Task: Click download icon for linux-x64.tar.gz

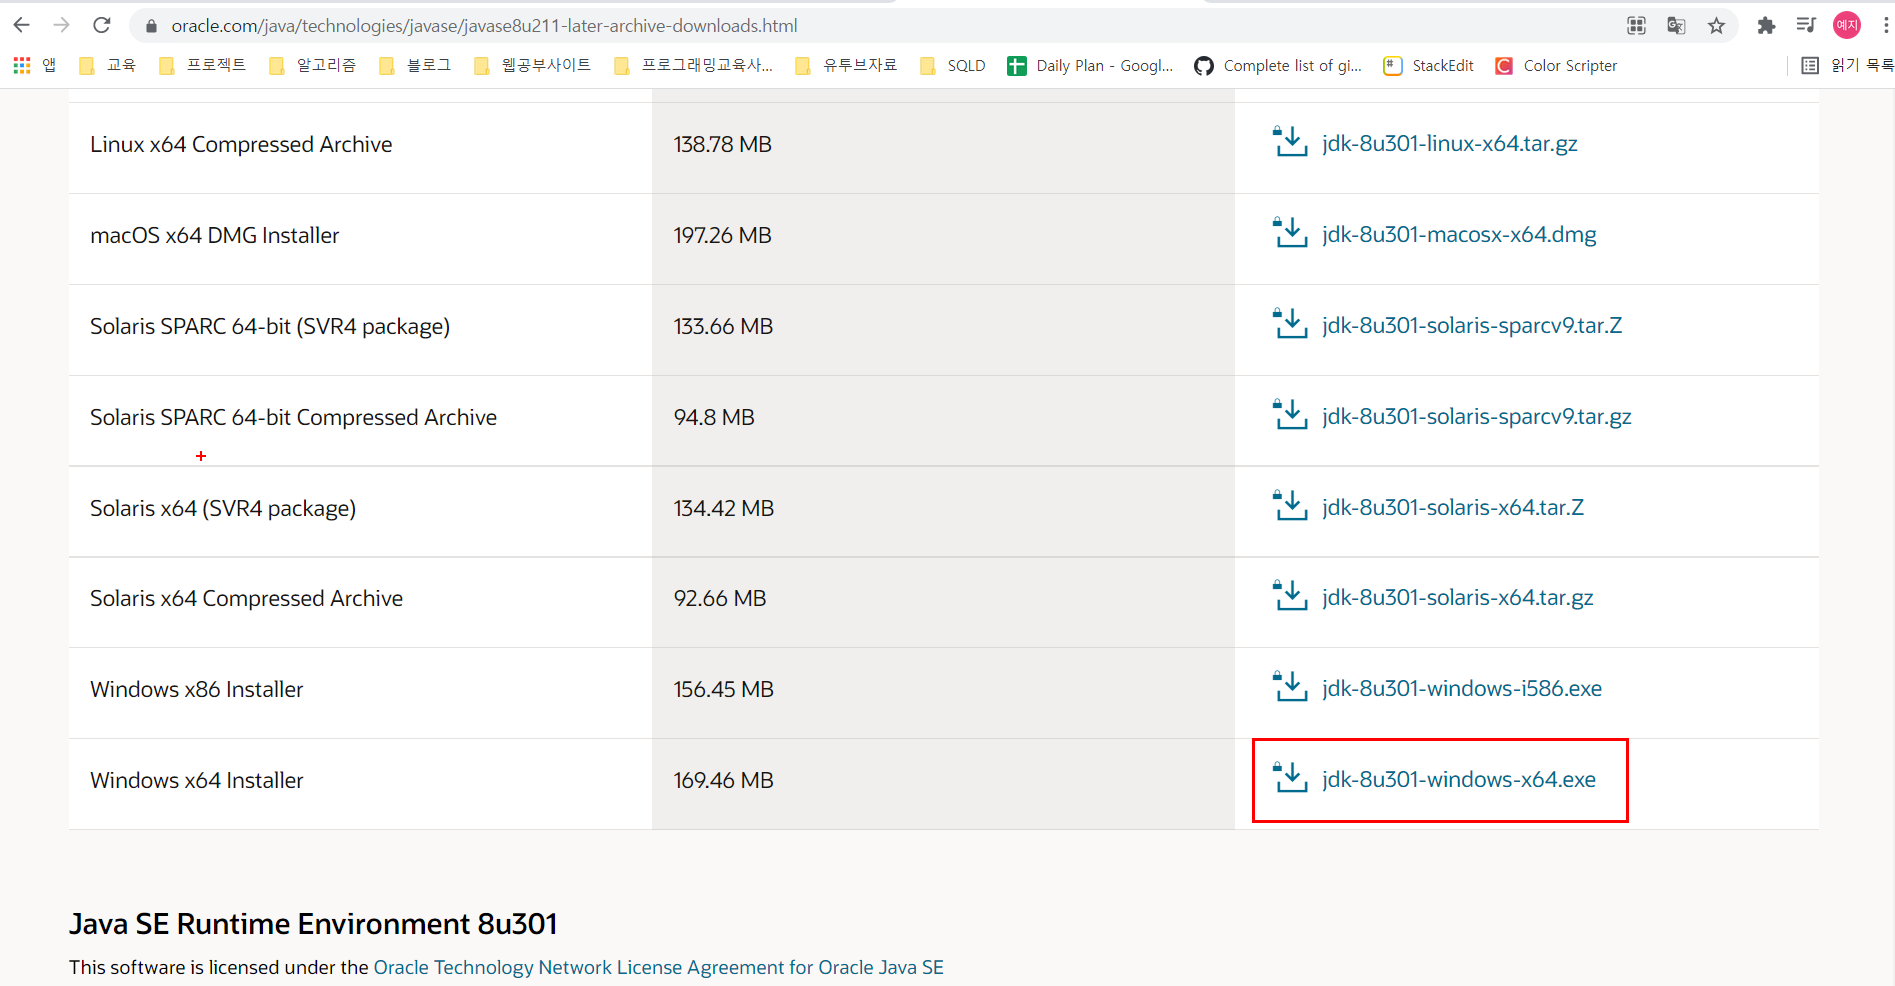Action: (1290, 141)
